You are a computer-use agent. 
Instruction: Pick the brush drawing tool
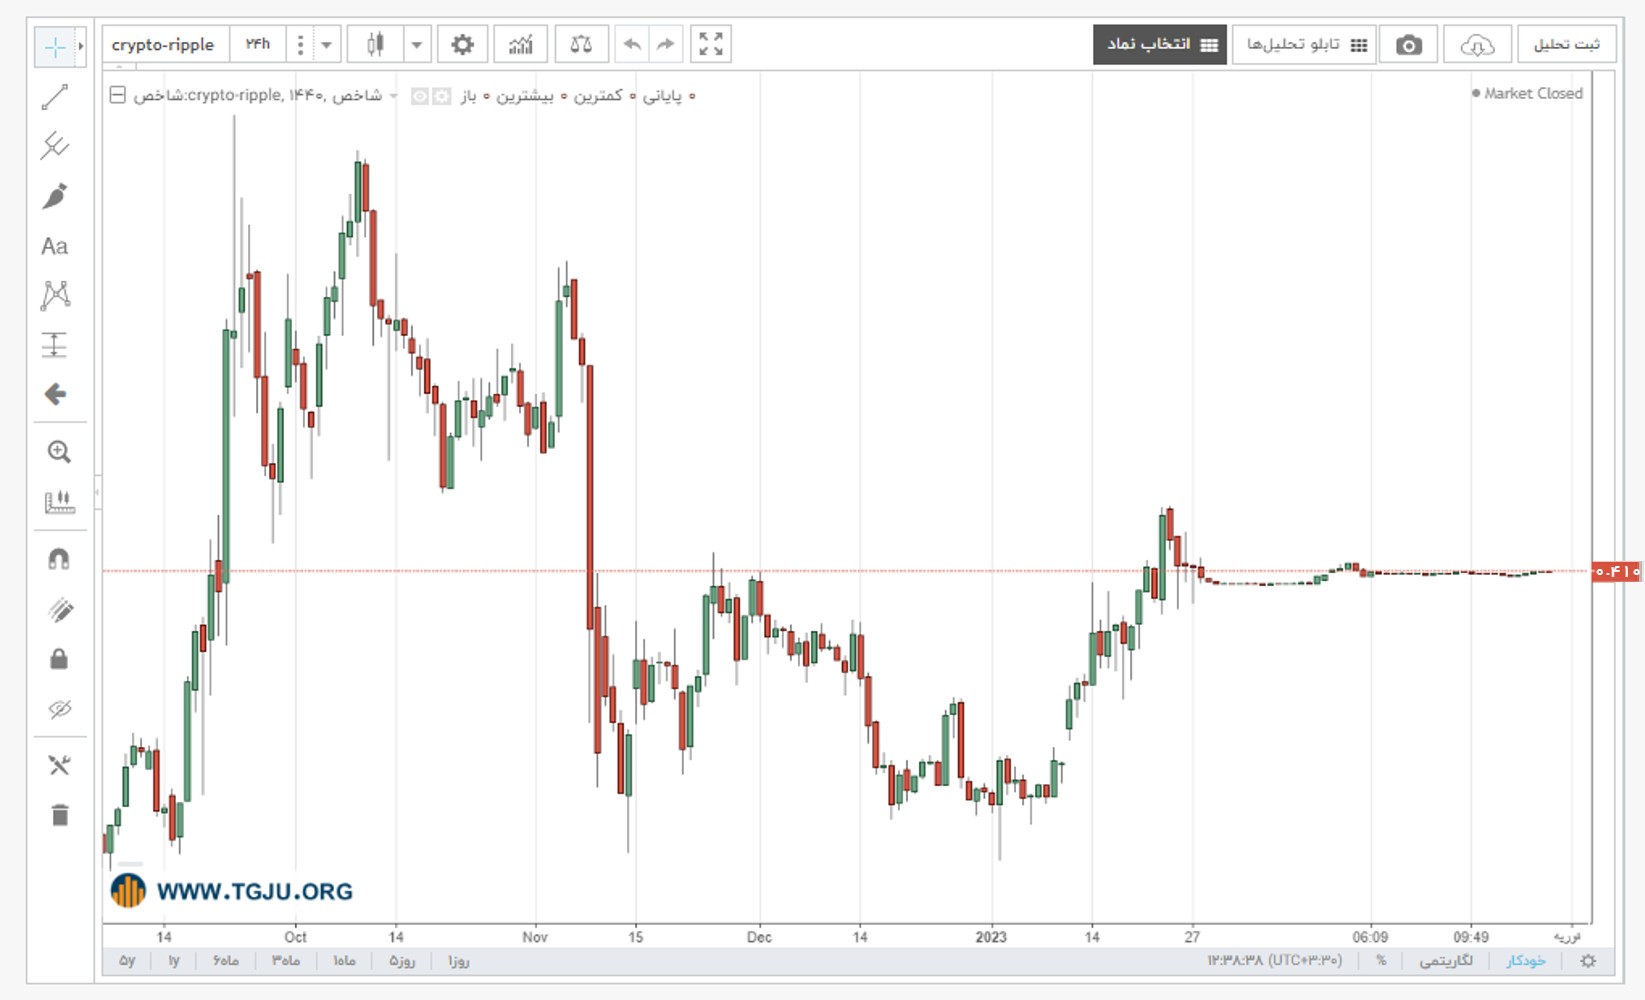tap(55, 196)
